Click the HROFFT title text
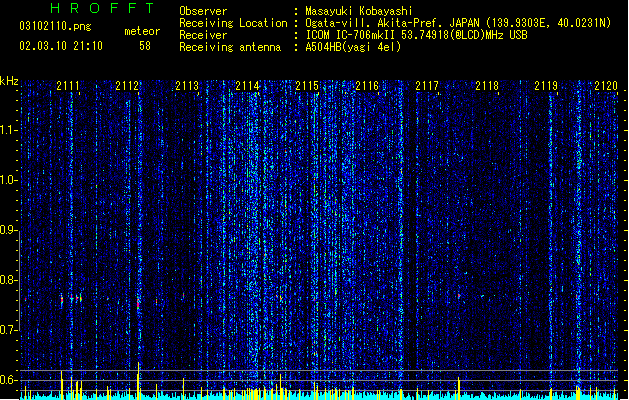Viewport: 629px width, 400px height. tap(102, 8)
